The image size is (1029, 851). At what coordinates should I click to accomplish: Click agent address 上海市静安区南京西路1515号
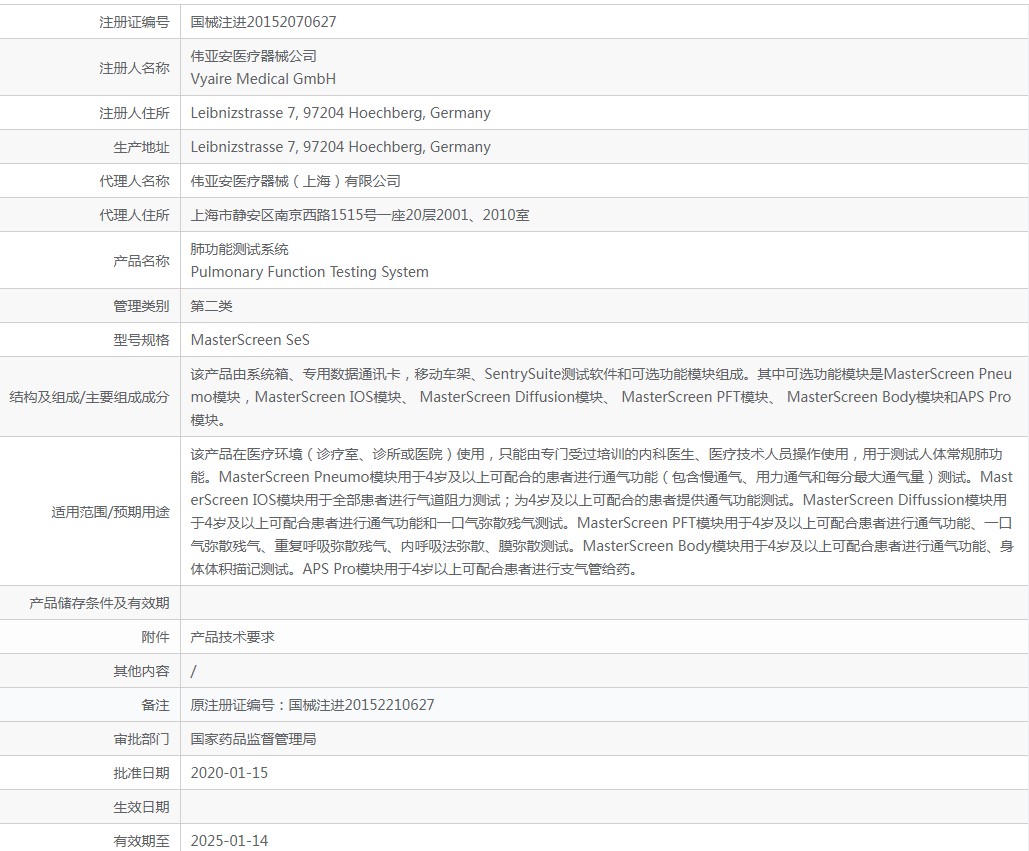pyautogui.click(x=360, y=215)
